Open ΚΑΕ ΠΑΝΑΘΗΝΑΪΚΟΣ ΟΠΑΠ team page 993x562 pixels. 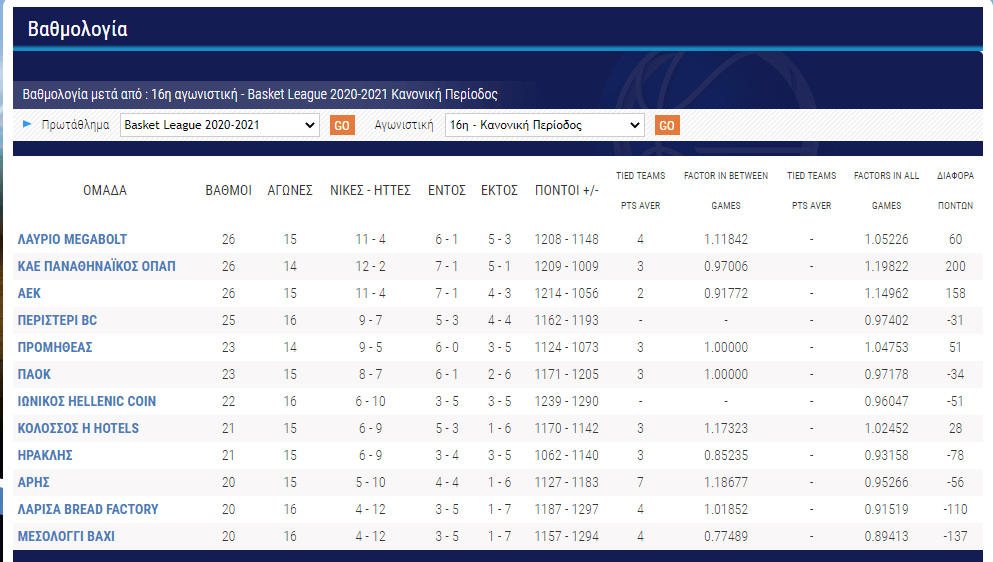coord(96,266)
